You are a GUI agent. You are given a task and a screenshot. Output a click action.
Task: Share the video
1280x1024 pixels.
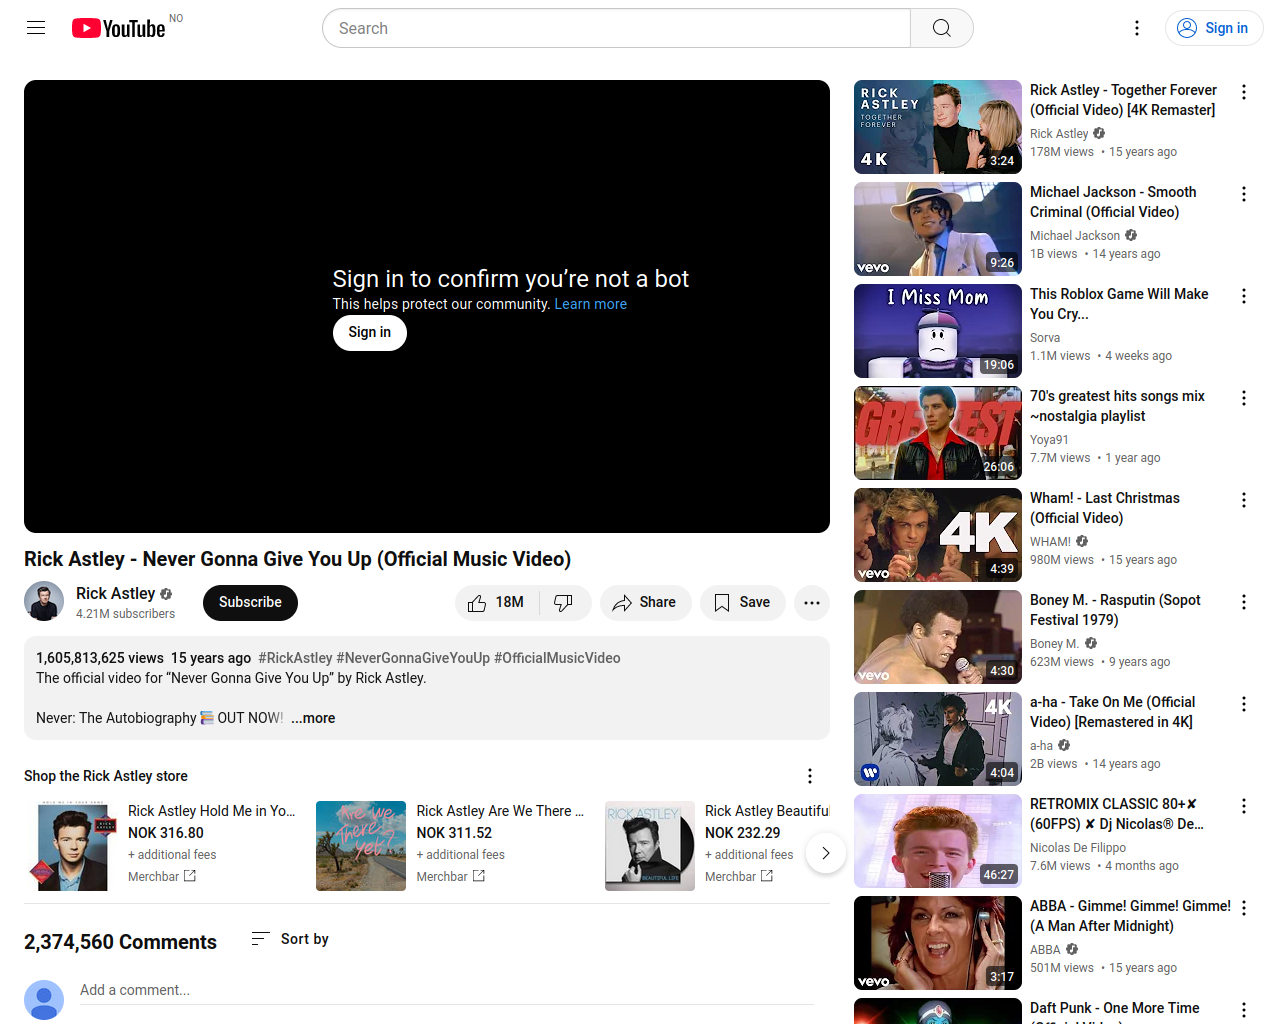646,603
